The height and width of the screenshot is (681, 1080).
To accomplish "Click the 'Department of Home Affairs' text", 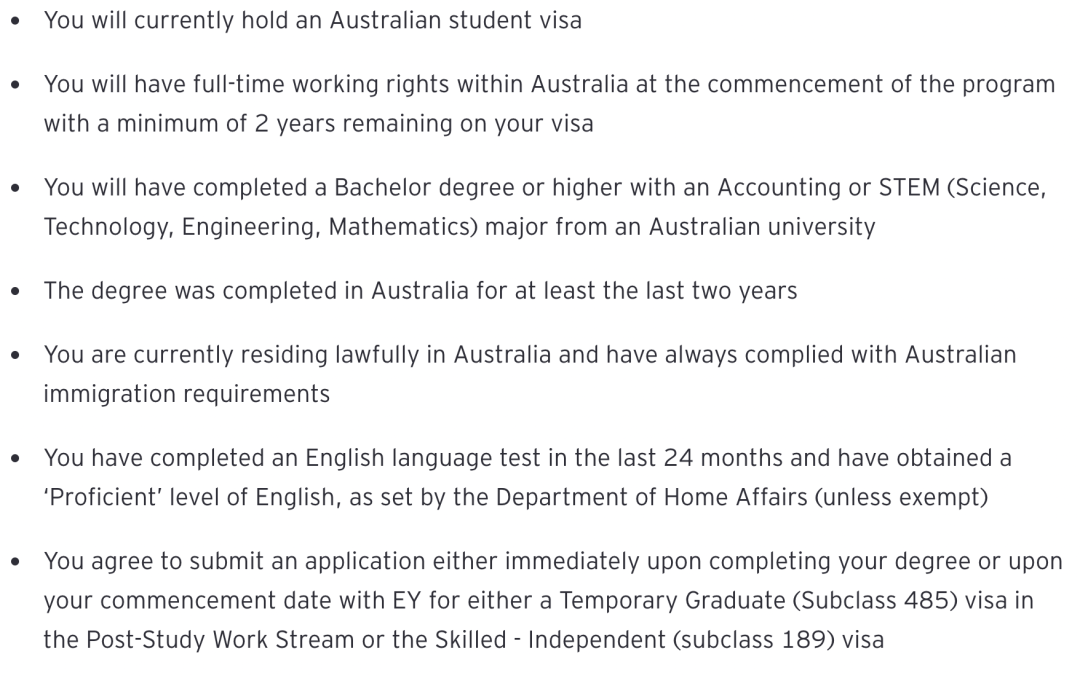I will pos(652,497).
